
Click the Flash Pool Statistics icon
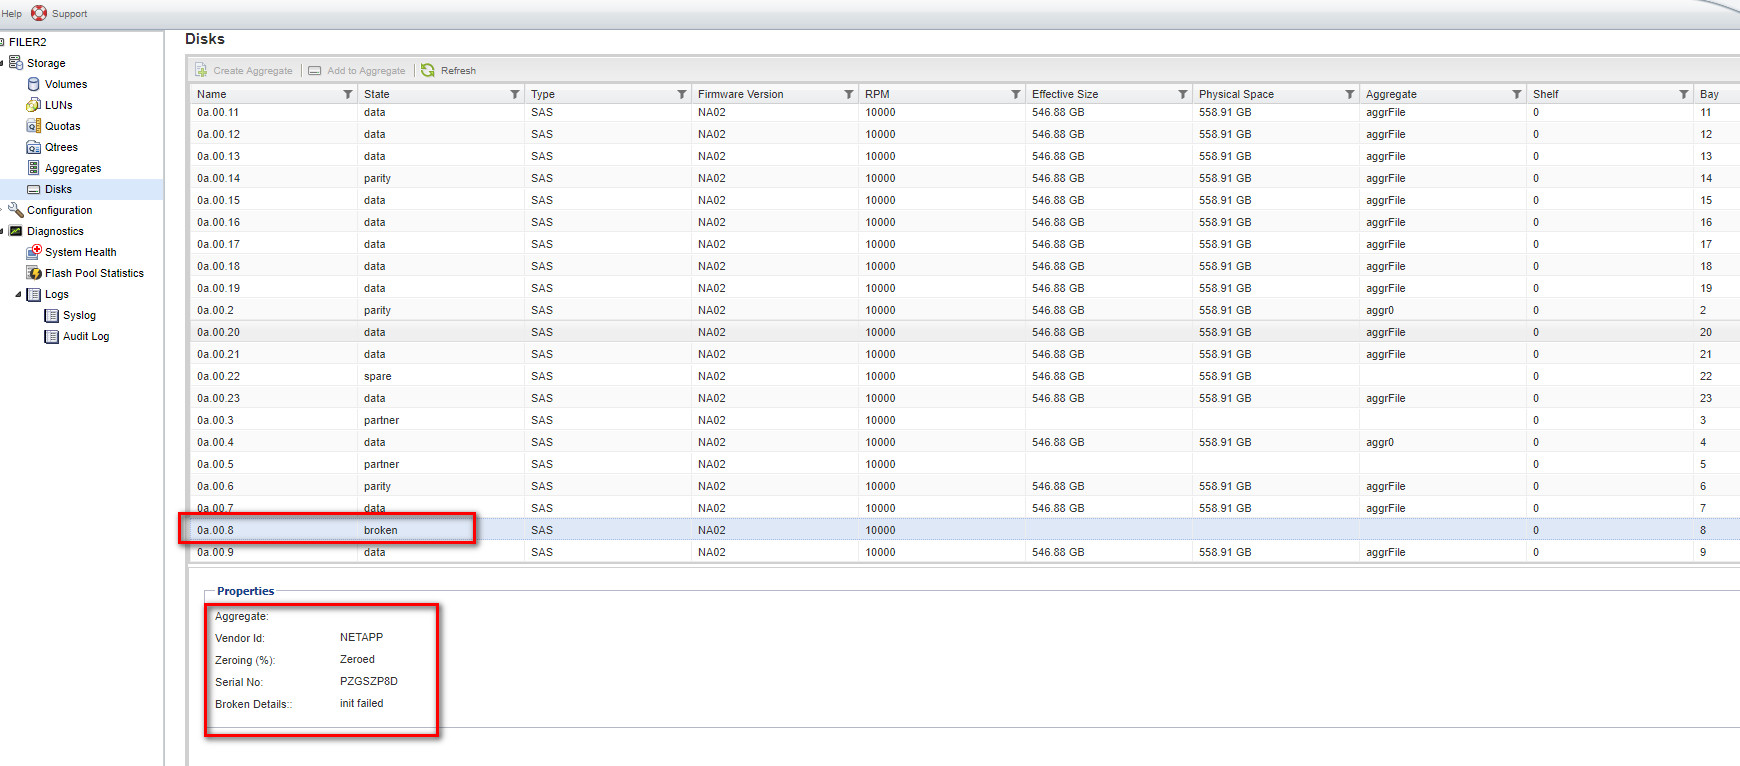pos(34,273)
